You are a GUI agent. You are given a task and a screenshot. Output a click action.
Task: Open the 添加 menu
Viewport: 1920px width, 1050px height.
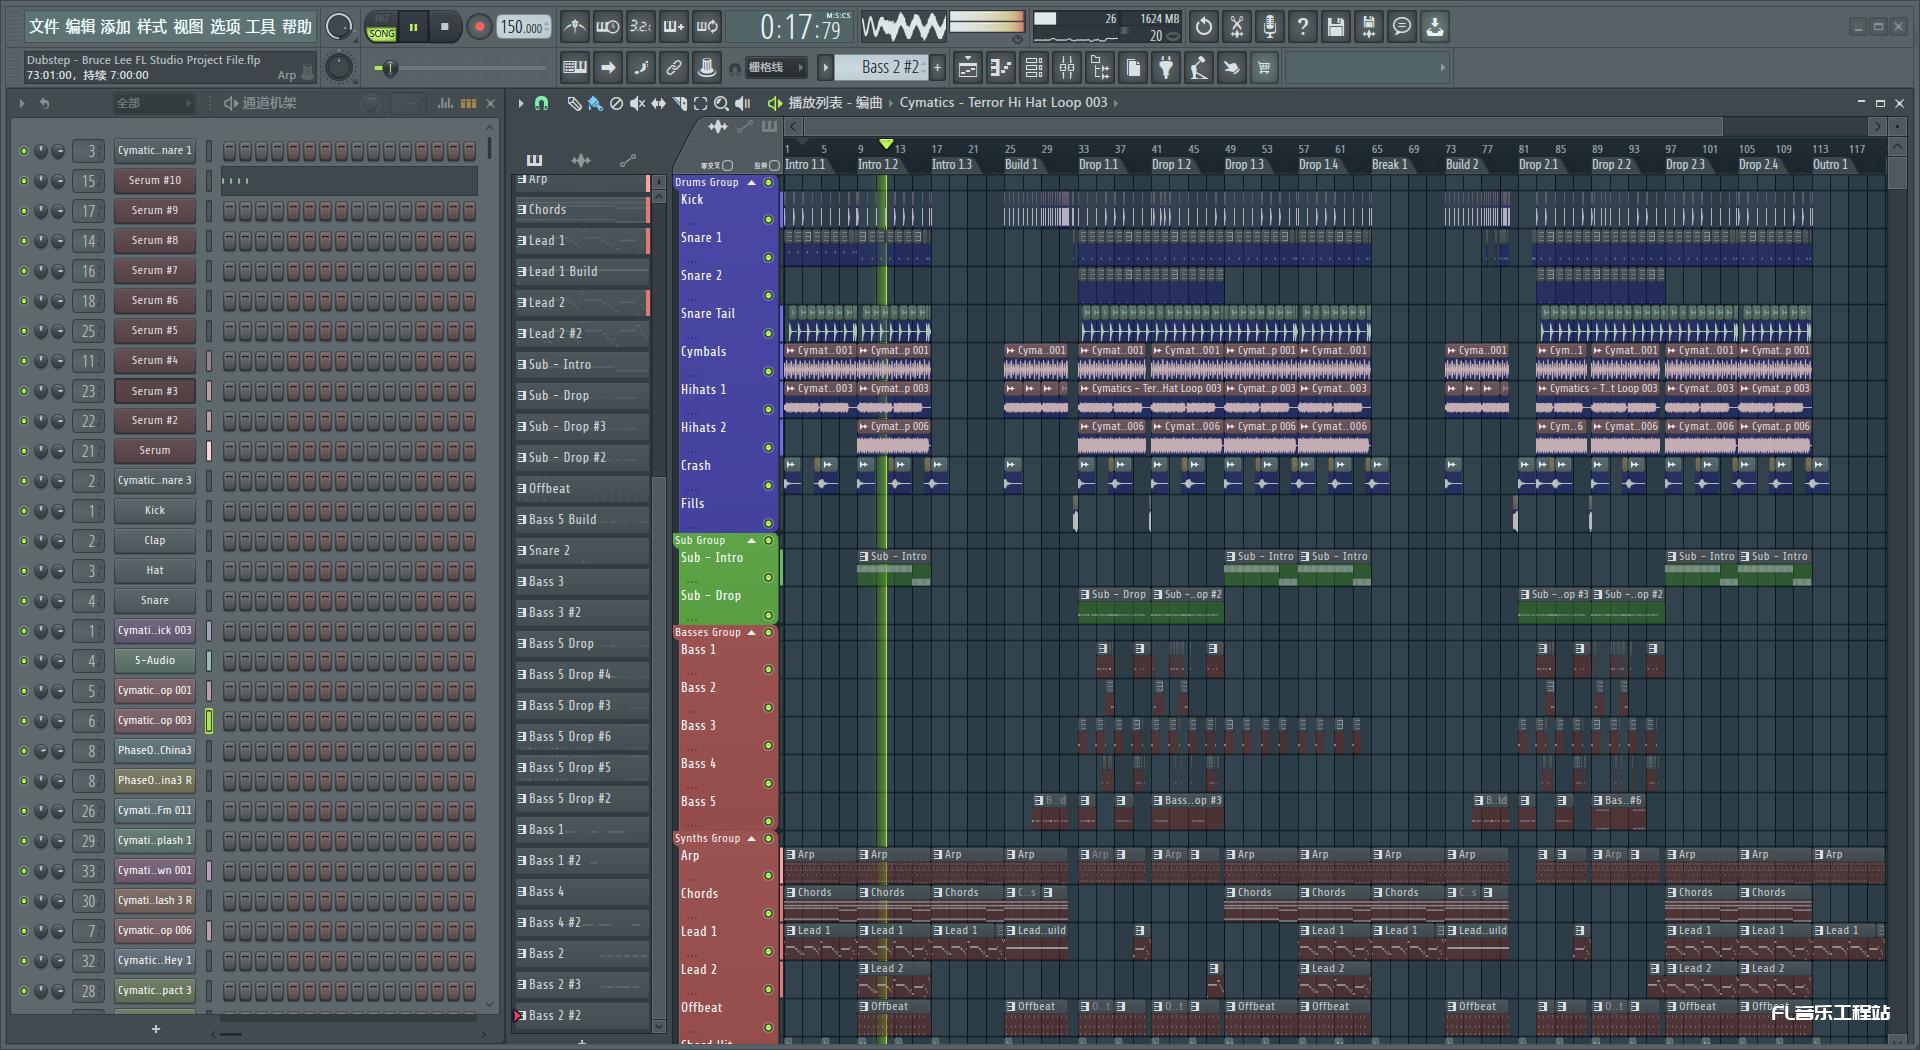coord(116,27)
